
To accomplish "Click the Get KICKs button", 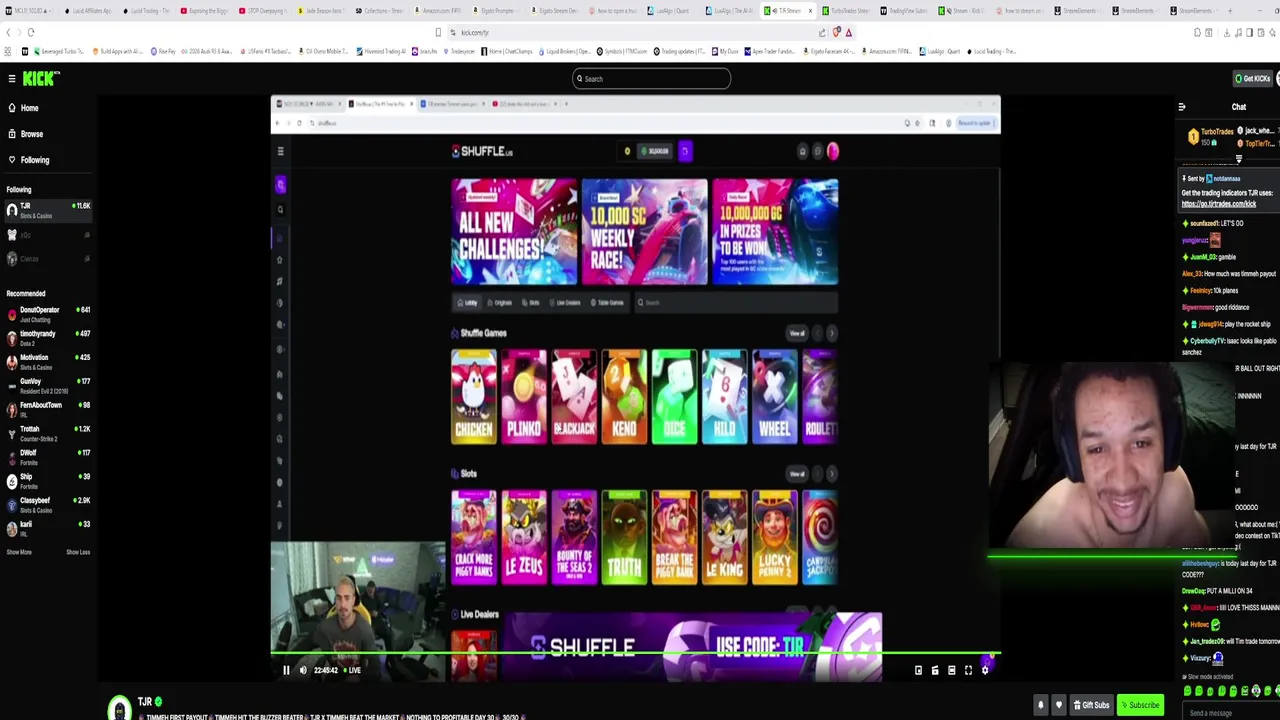I will point(1252,79).
